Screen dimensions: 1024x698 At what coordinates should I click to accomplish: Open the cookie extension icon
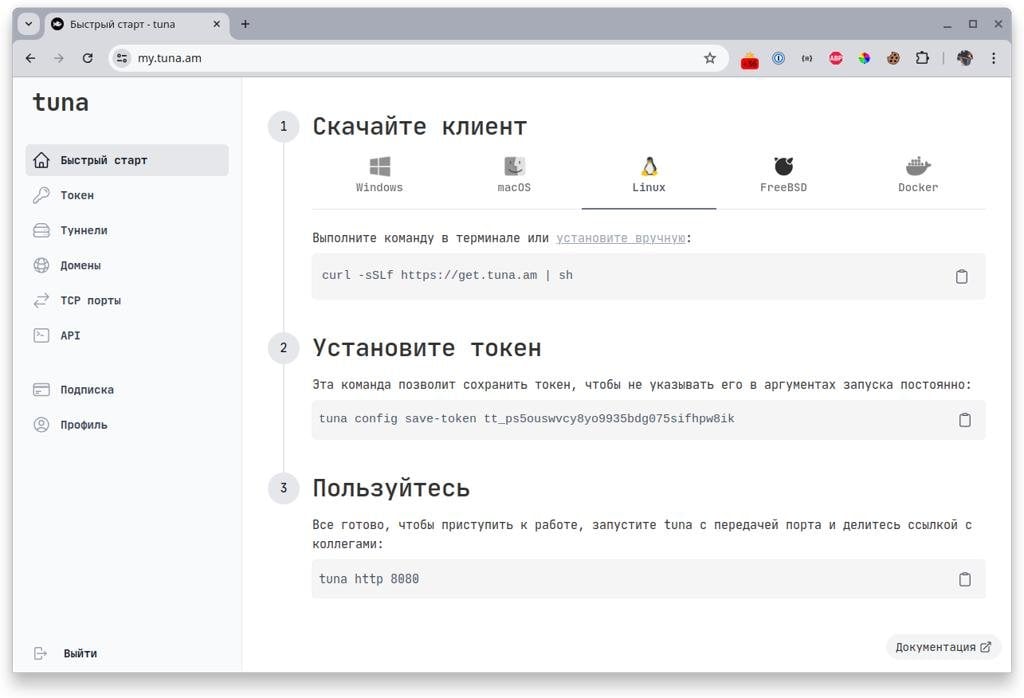coord(893,58)
